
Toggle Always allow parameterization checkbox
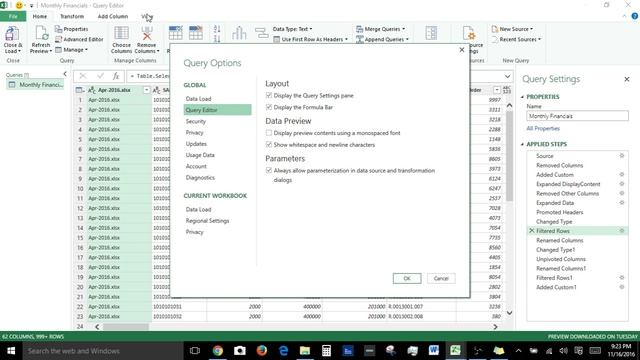(269, 170)
